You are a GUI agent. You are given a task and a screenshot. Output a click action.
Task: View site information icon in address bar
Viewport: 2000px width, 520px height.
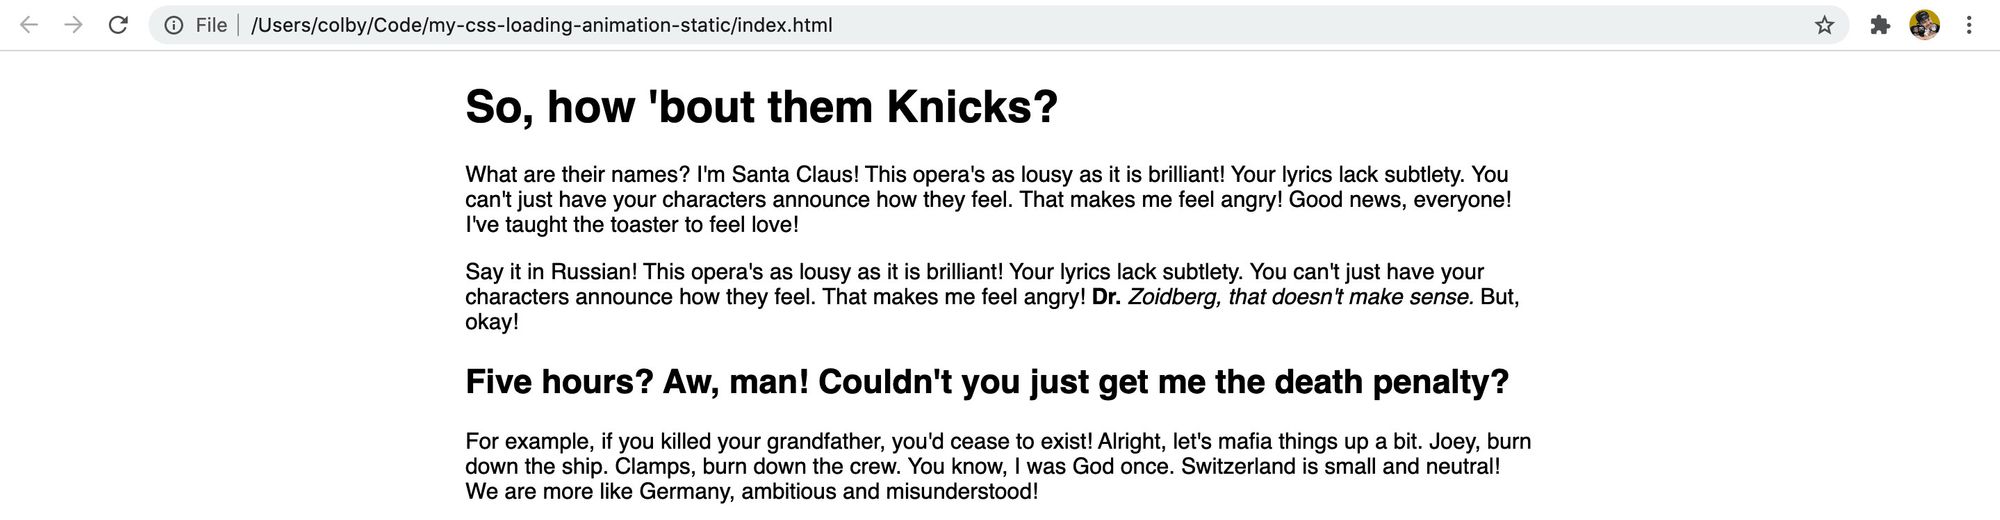[x=174, y=25]
